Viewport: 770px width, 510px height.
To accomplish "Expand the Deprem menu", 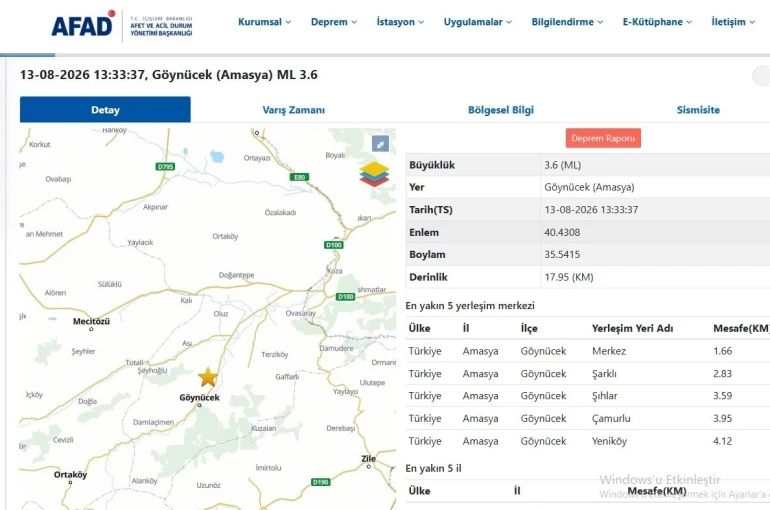I will pos(334,22).
